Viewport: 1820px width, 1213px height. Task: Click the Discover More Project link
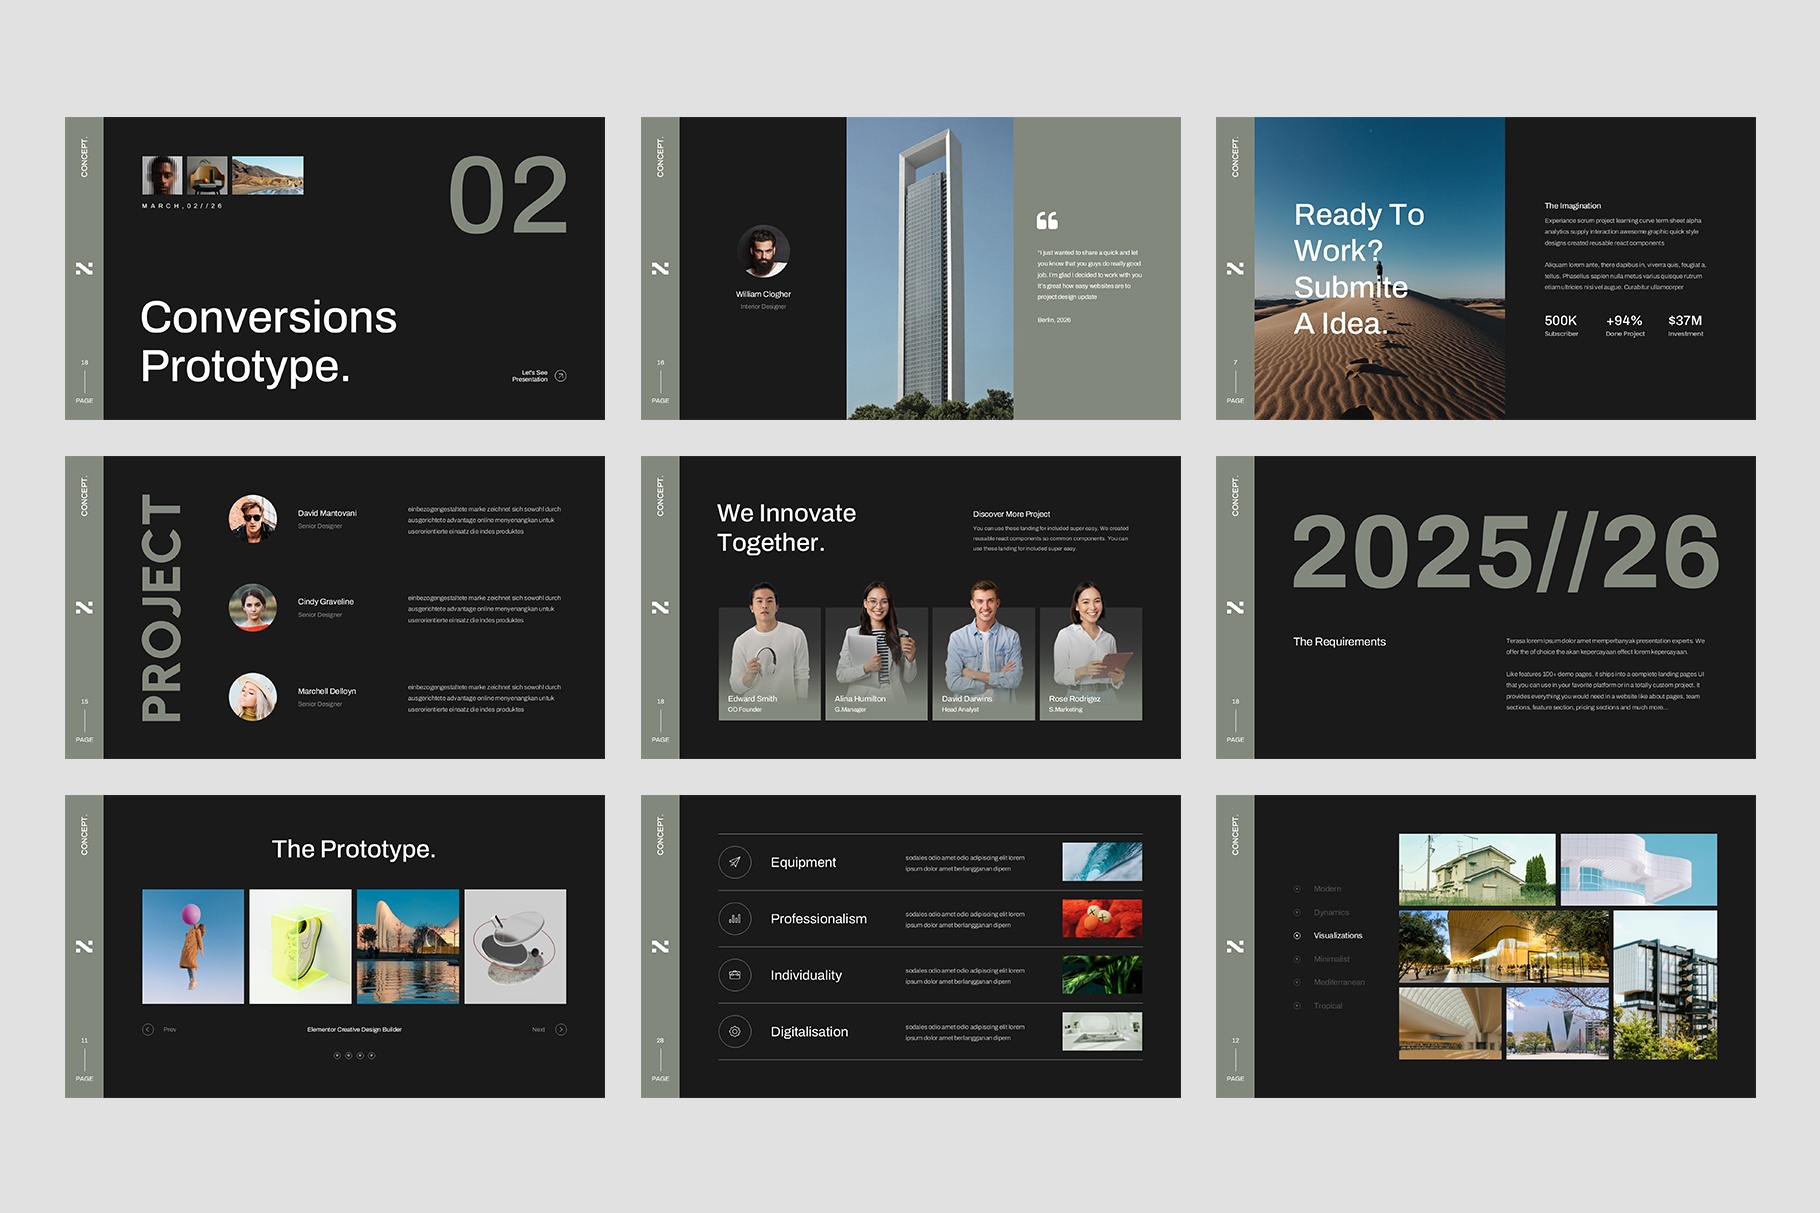1010,513
